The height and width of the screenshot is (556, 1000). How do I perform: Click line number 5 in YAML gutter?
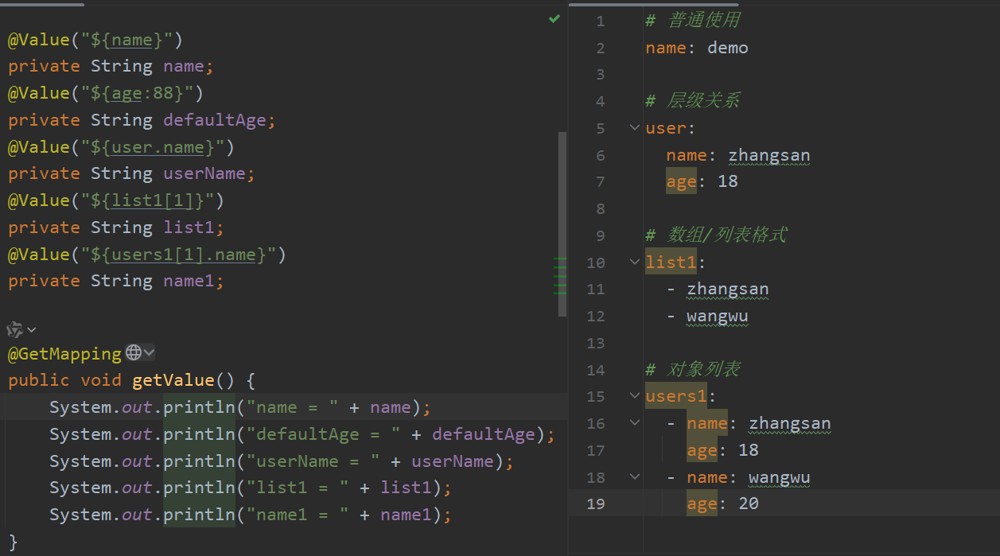pos(600,129)
